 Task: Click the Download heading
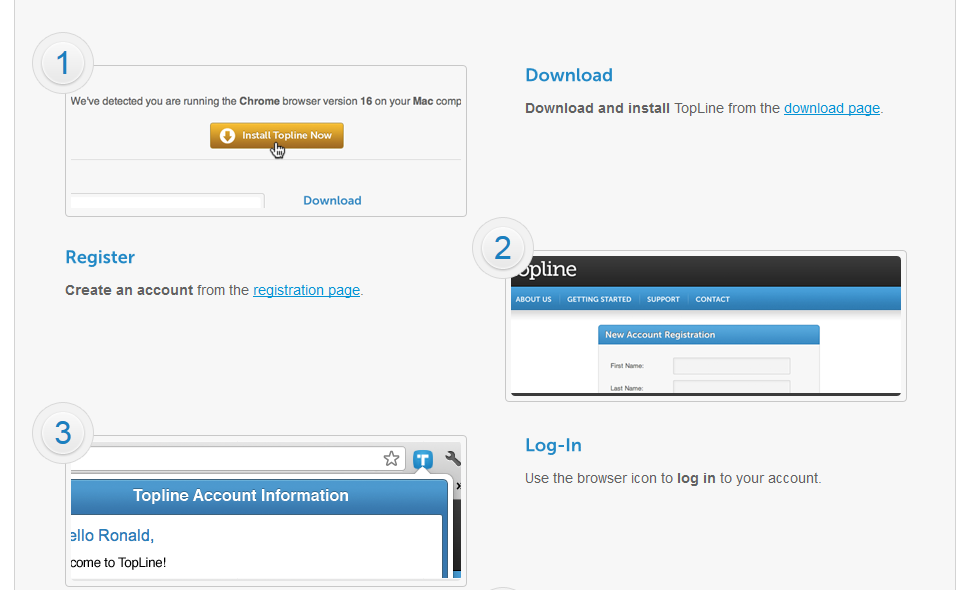568,75
